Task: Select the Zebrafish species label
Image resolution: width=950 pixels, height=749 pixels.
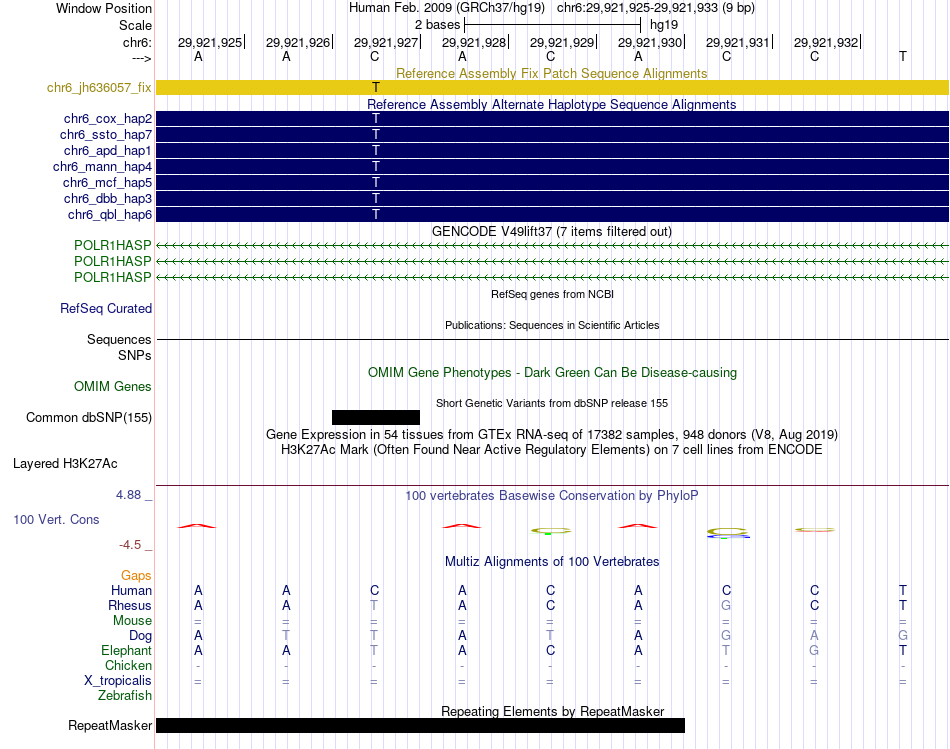Action: click(125, 696)
